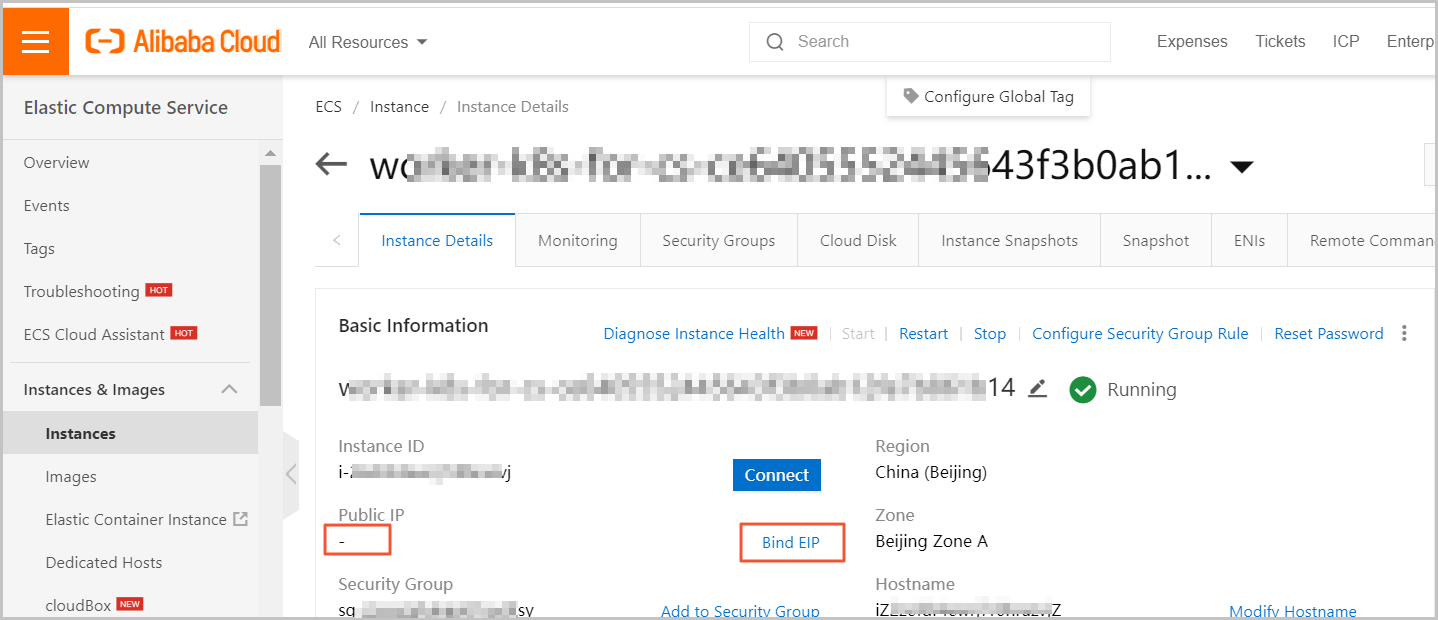Screen dimensions: 1438x620
Task: Click the China (Beijing) region value
Action: [931, 472]
